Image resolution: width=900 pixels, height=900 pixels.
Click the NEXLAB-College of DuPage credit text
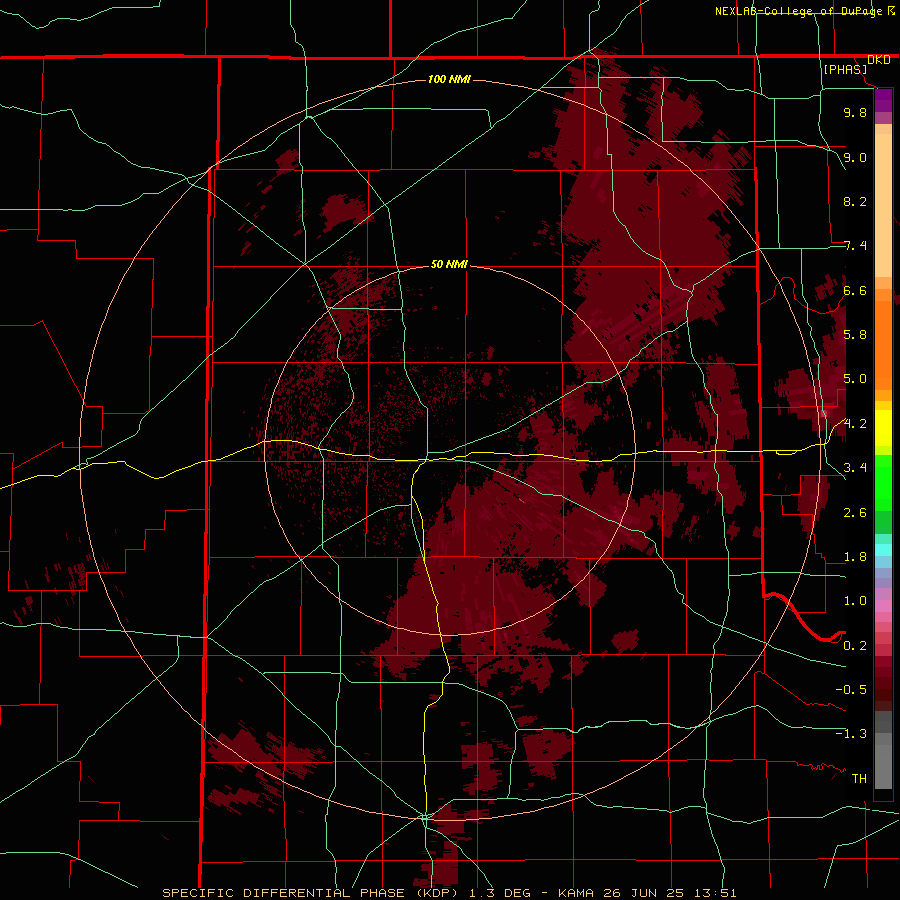[800, 11]
